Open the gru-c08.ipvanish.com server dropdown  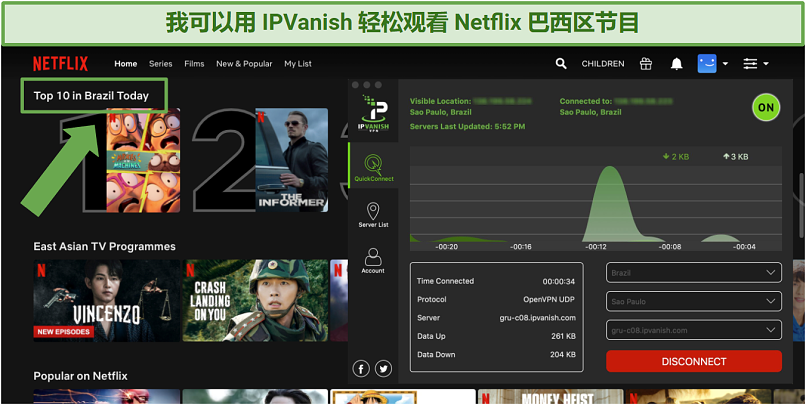pos(694,330)
